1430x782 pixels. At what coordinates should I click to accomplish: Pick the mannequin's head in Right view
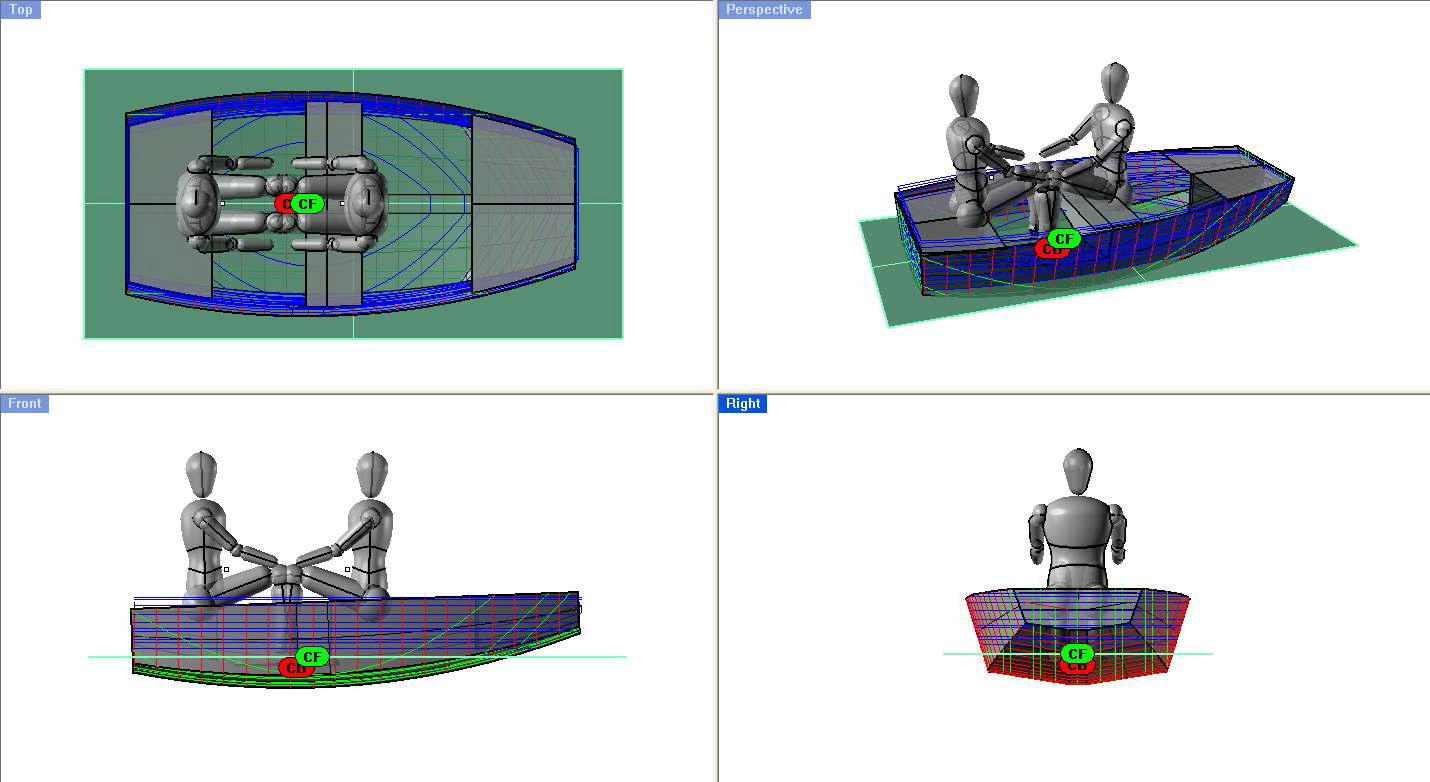point(1077,471)
